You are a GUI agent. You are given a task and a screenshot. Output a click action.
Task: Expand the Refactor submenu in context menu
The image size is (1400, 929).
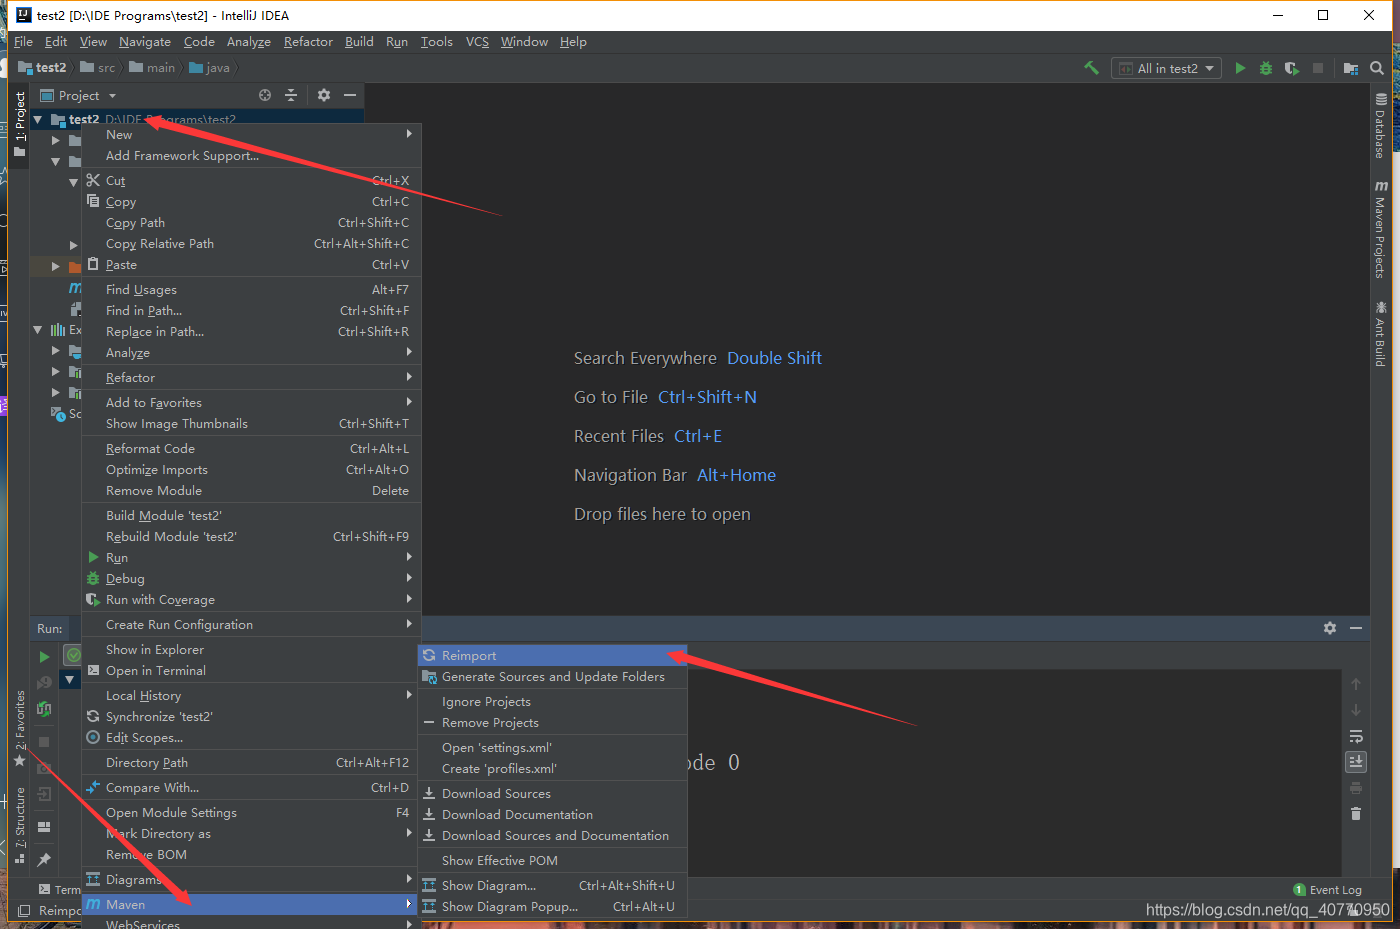[251, 378]
